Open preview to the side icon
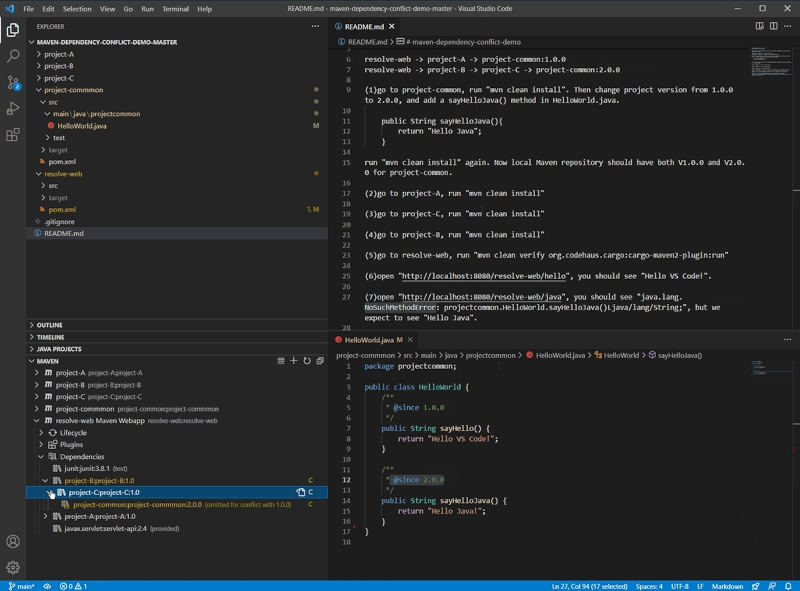The image size is (800, 591). coord(760,26)
